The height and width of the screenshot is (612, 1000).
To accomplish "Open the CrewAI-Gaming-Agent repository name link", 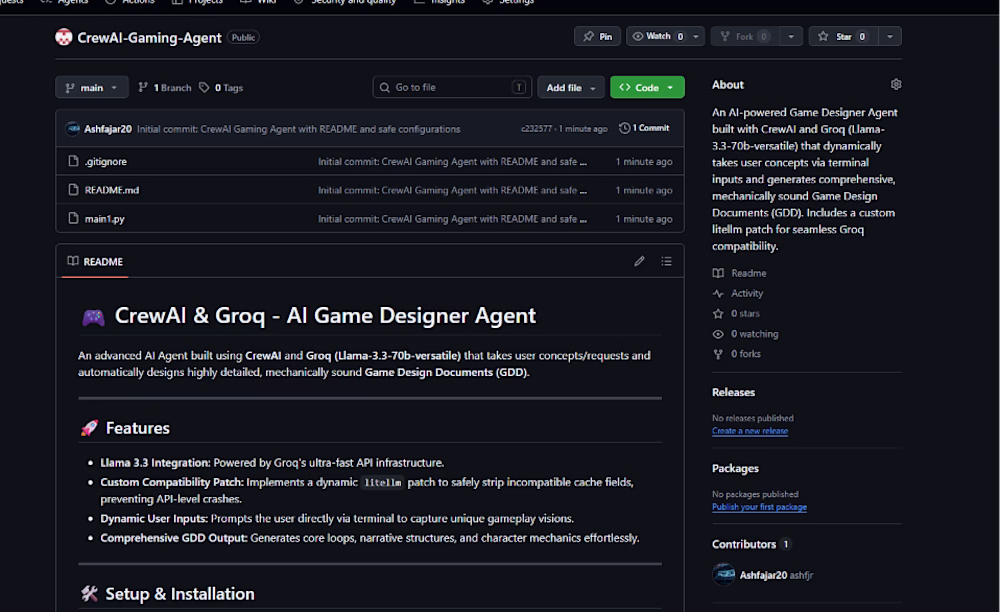I will coord(149,38).
